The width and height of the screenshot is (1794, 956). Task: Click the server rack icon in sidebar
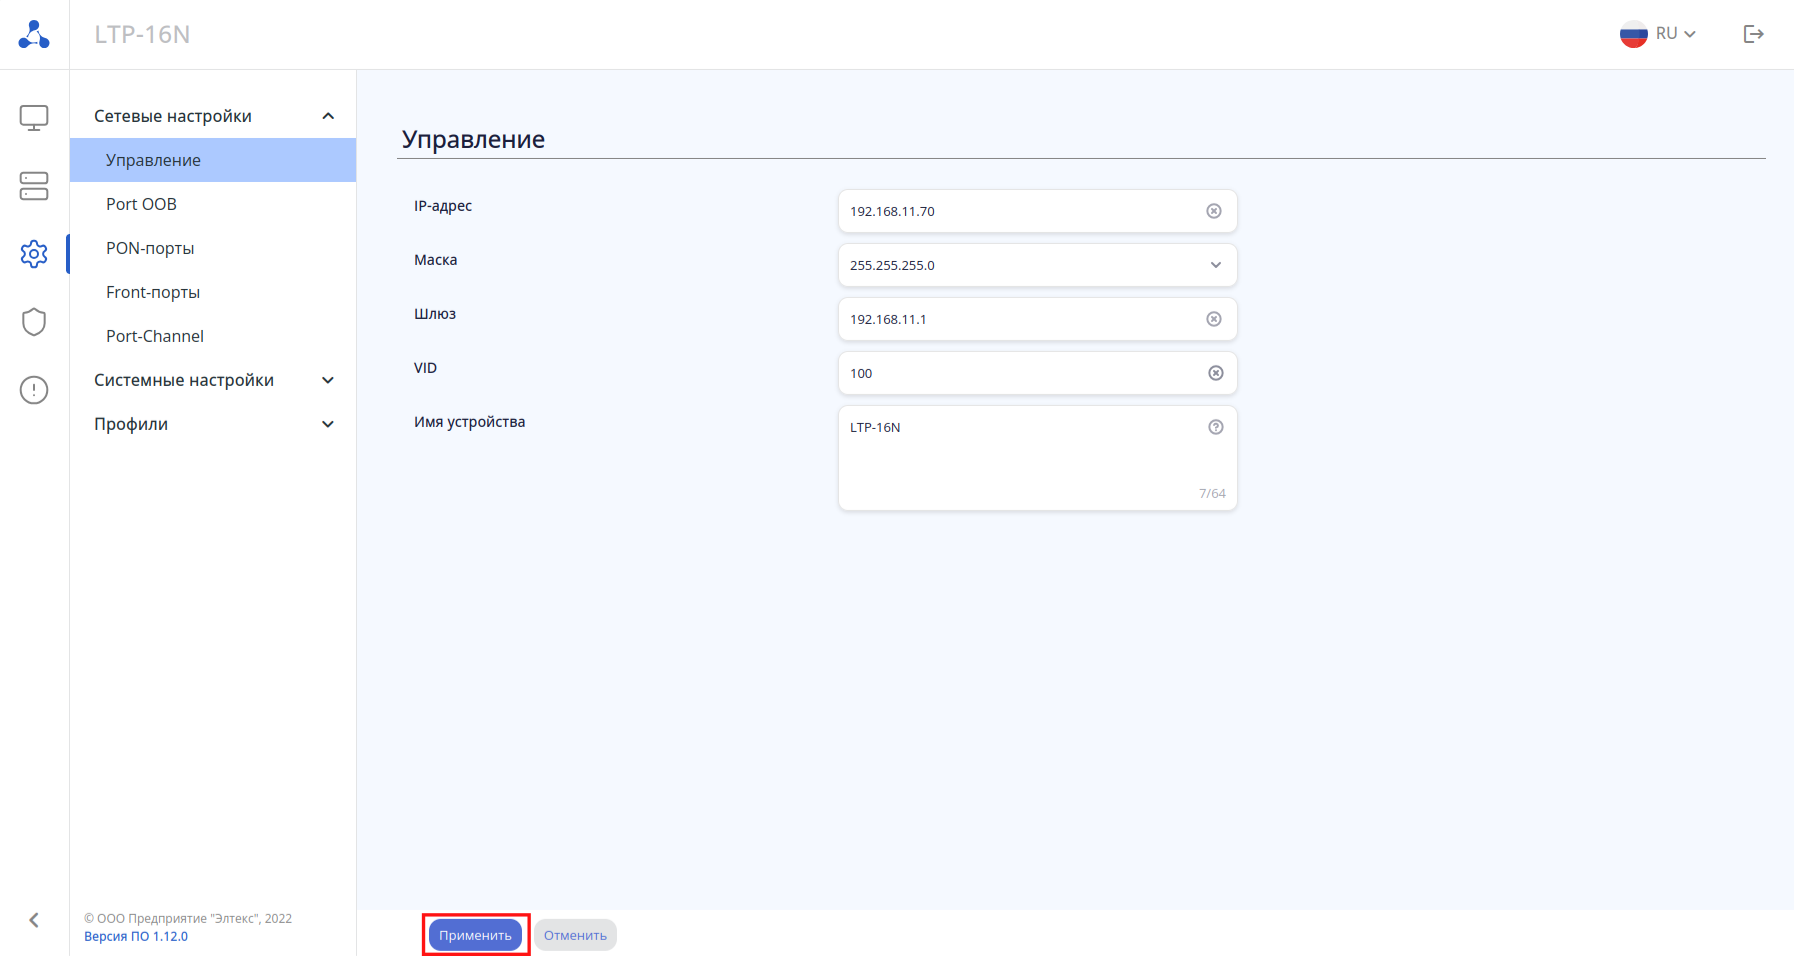click(34, 186)
